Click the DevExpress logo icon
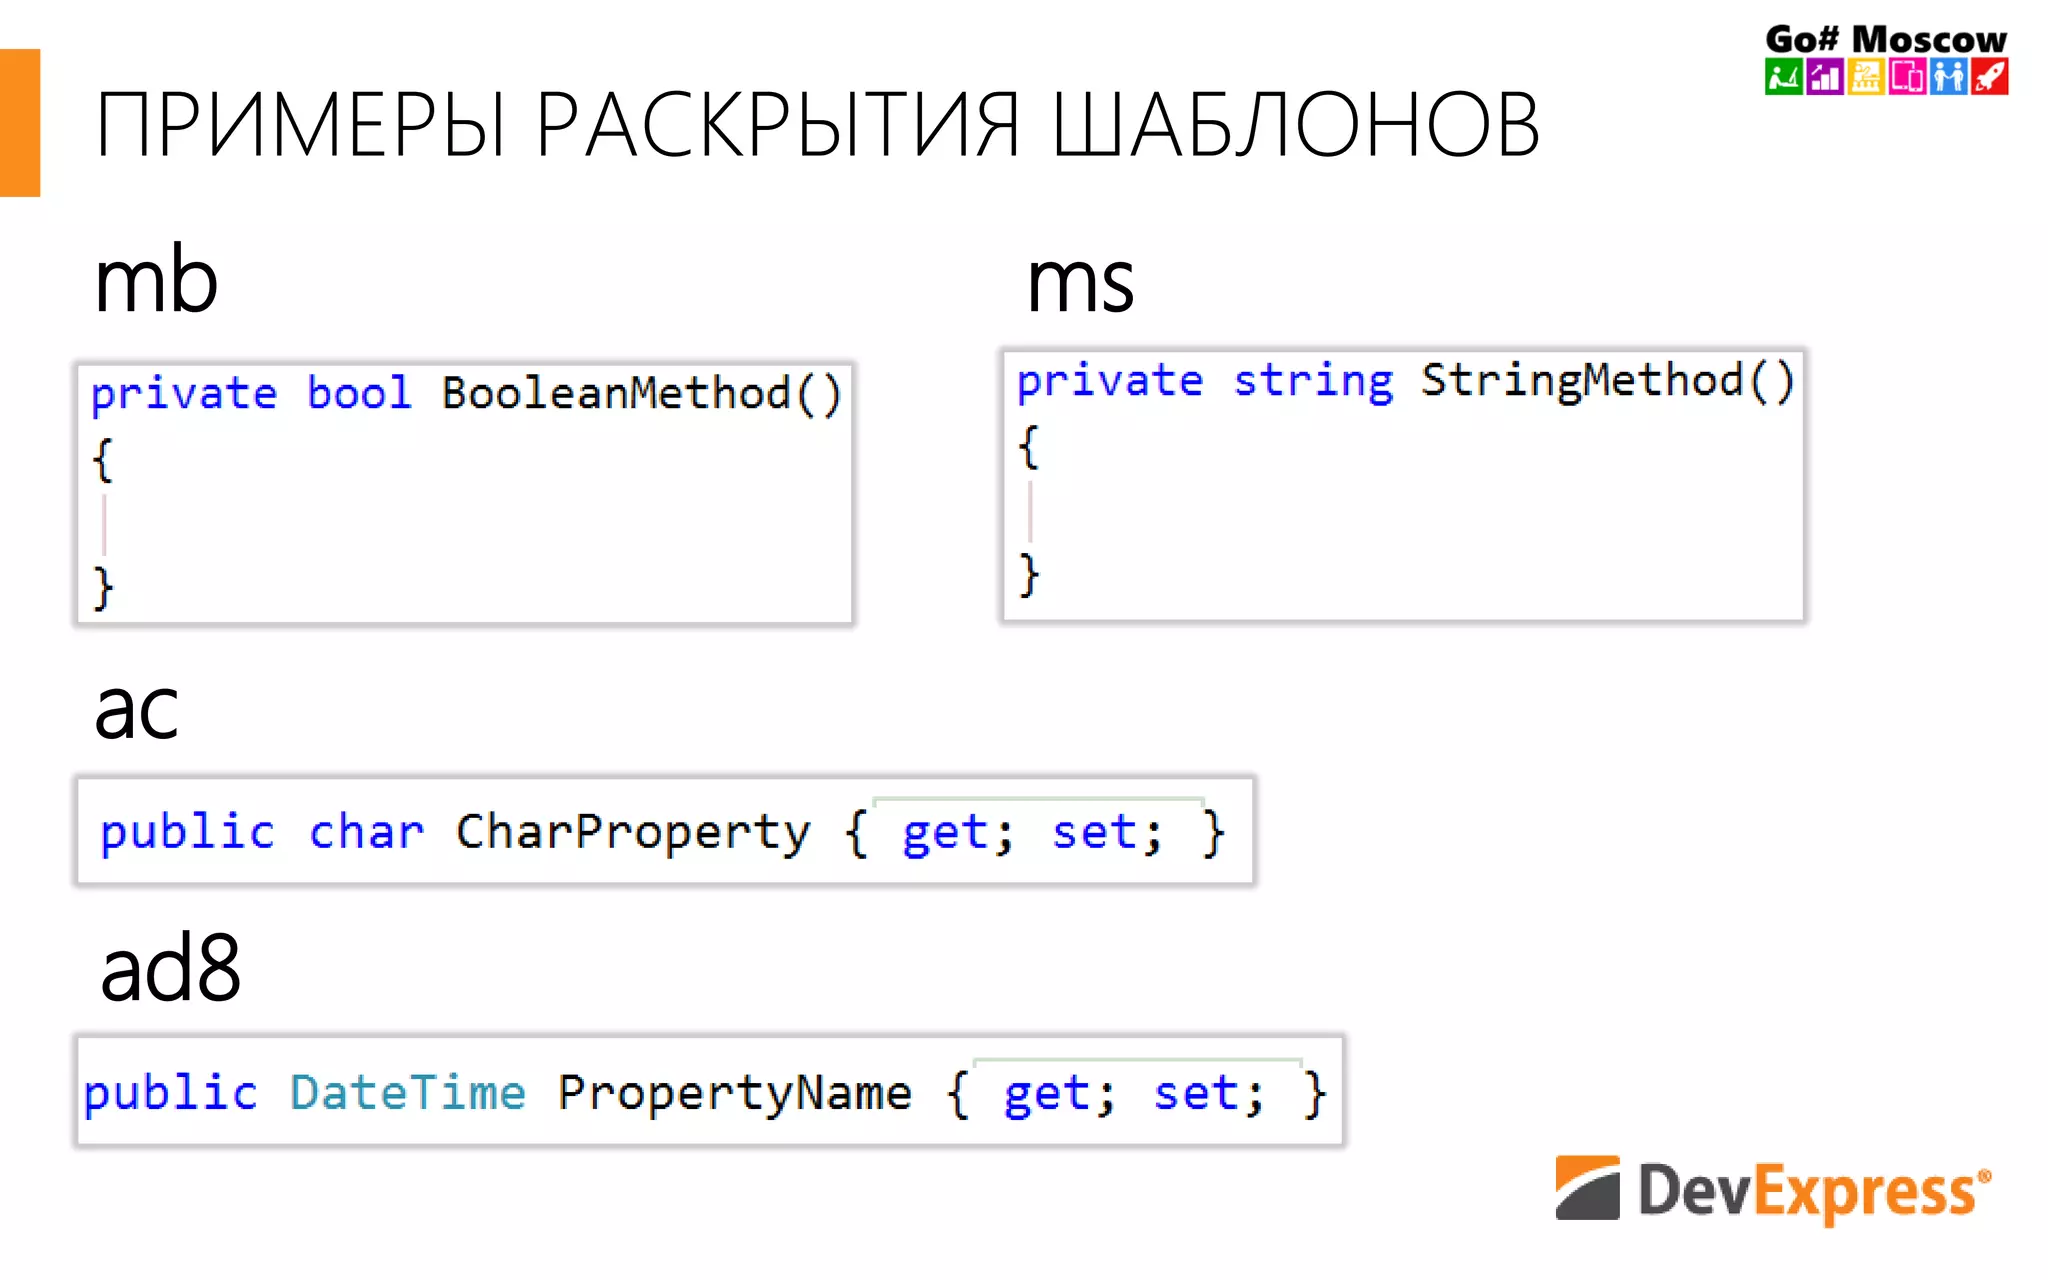Screen dimensions: 2048x1280 (x=1587, y=1187)
